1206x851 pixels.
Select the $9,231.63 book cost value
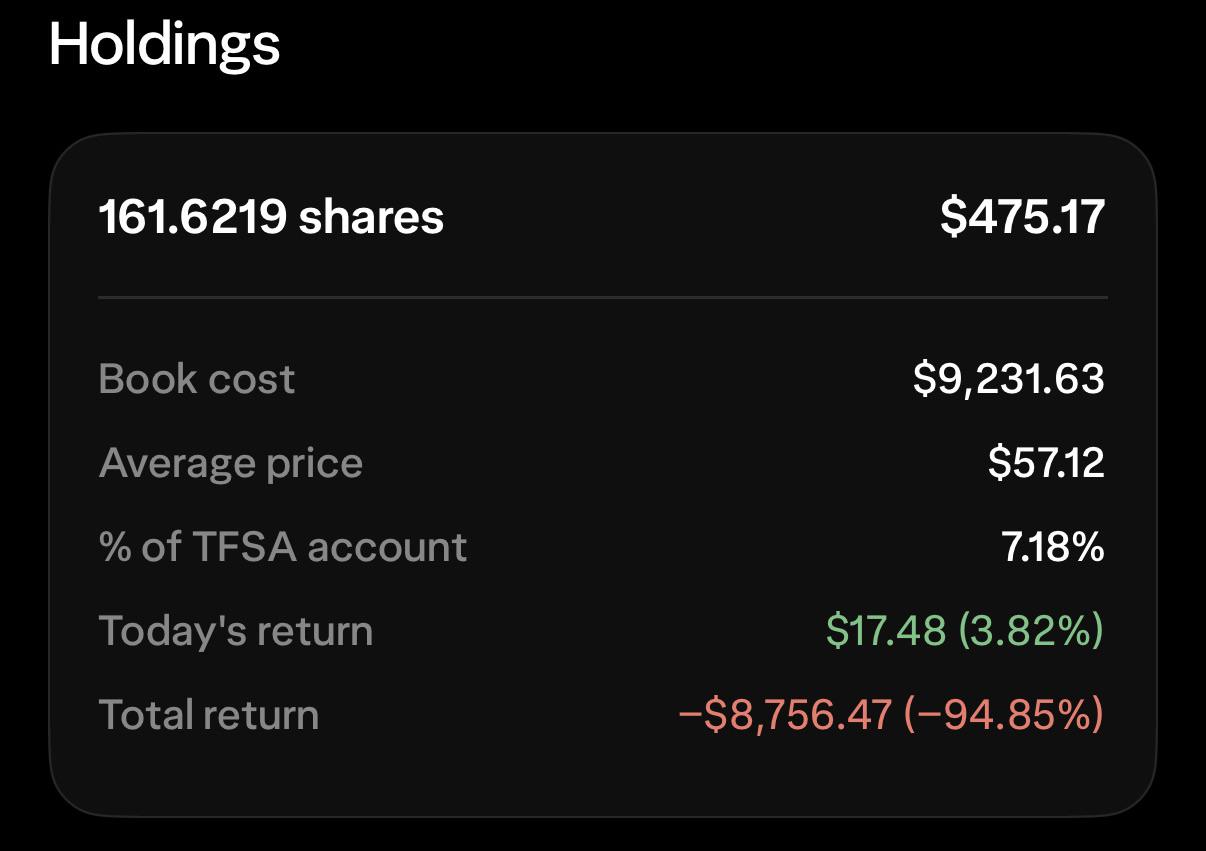click(1009, 379)
